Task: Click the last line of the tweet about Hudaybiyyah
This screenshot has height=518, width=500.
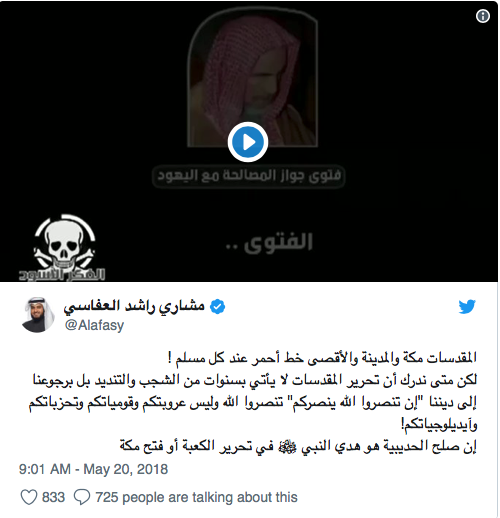Action: pos(298,446)
